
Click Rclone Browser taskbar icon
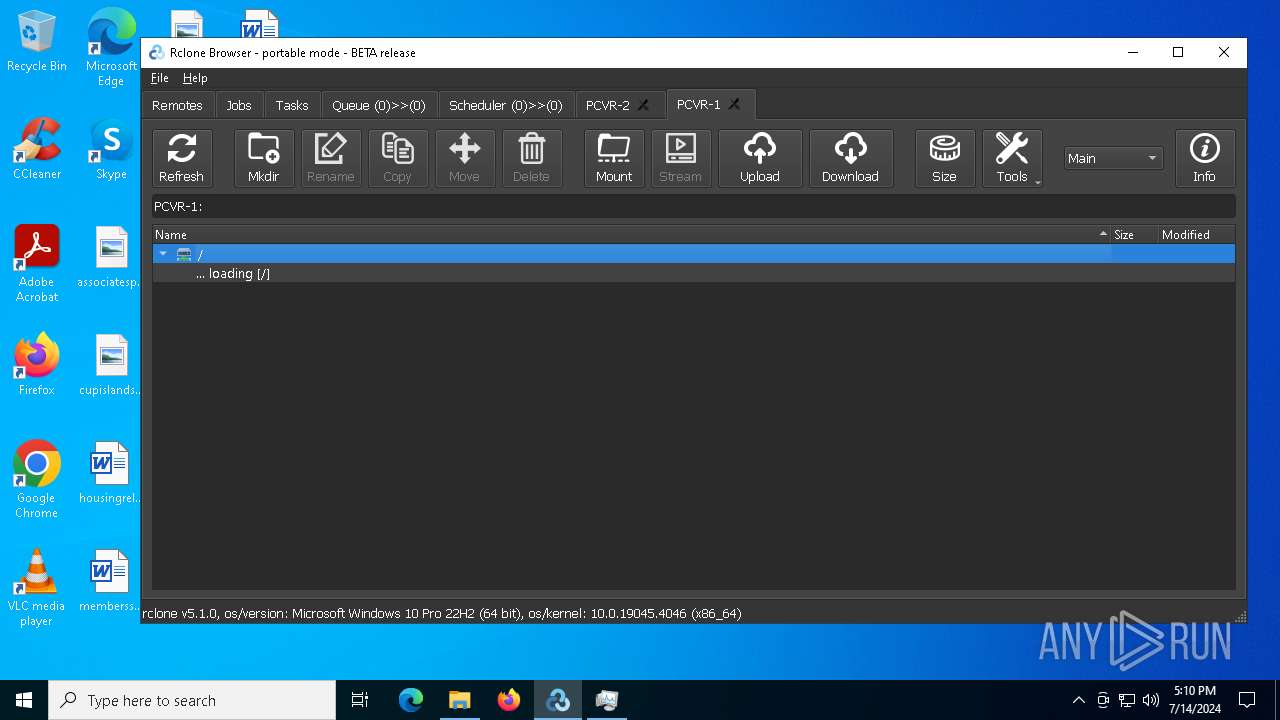click(558, 700)
